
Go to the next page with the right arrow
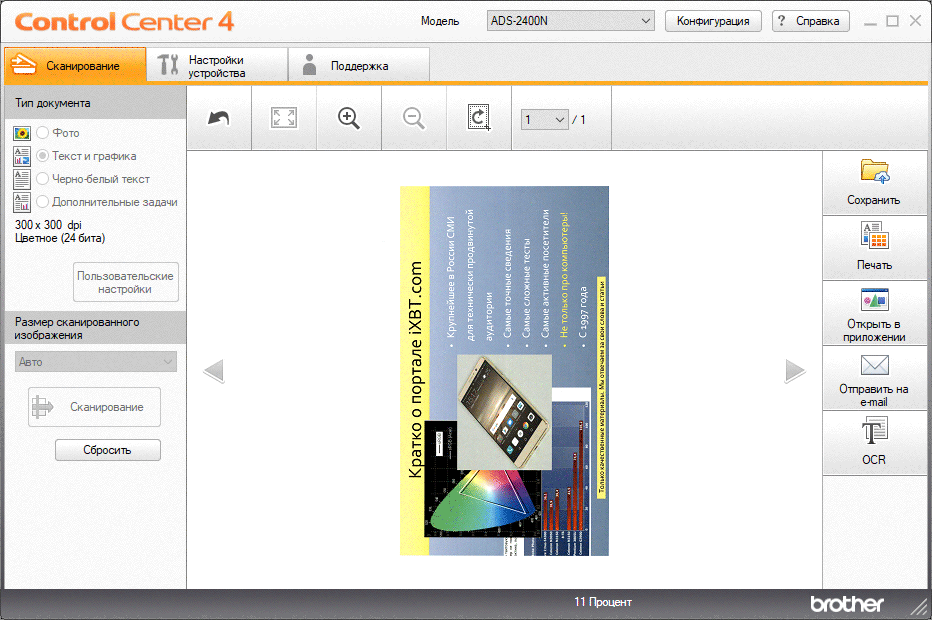[795, 371]
